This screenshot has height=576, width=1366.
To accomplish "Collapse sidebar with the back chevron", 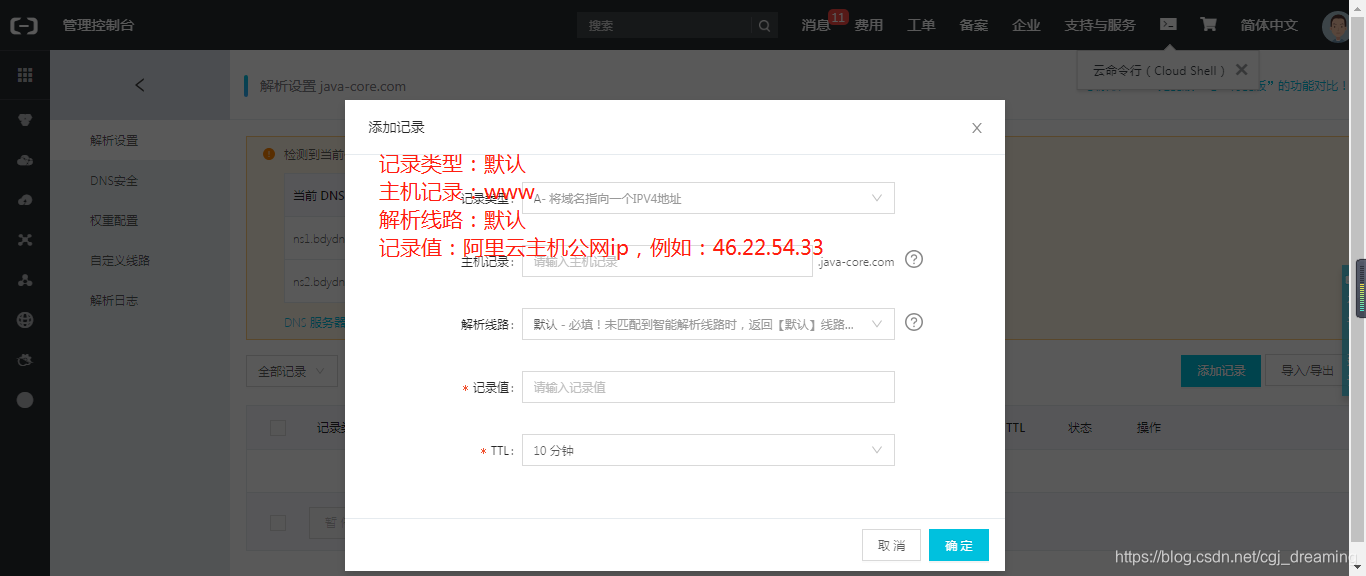I will tap(139, 85).
